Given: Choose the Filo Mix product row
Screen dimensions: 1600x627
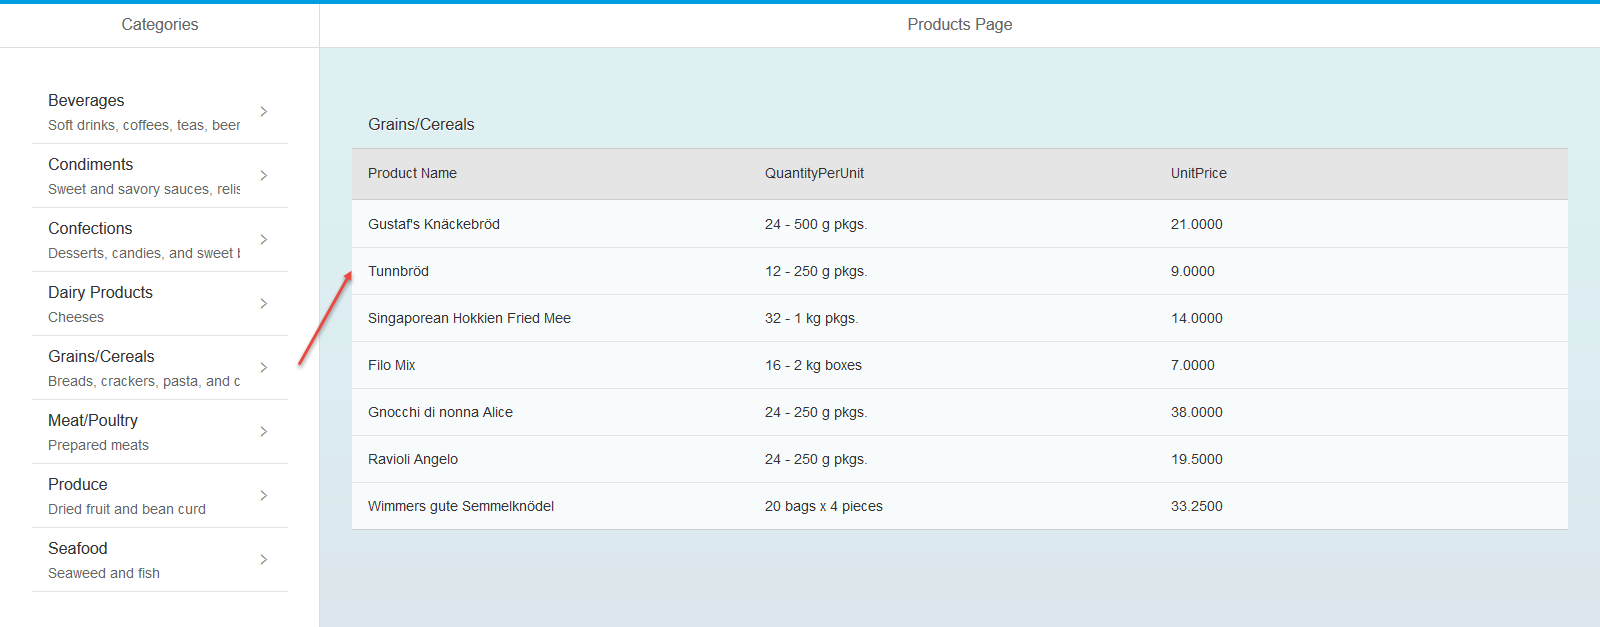Looking at the screenshot, I should pos(391,365).
